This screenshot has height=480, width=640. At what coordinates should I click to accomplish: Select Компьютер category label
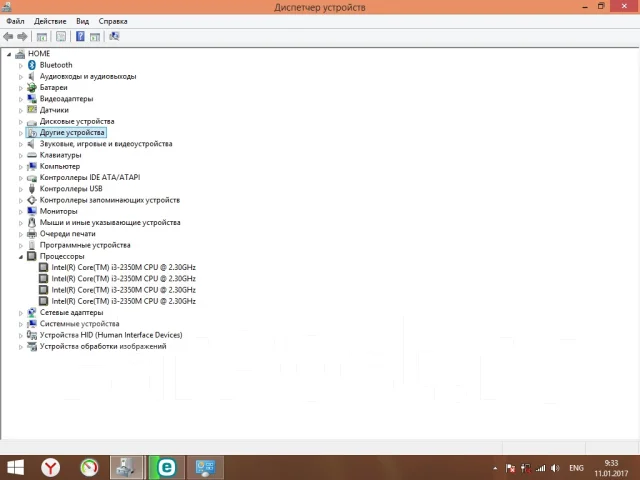(x=60, y=166)
